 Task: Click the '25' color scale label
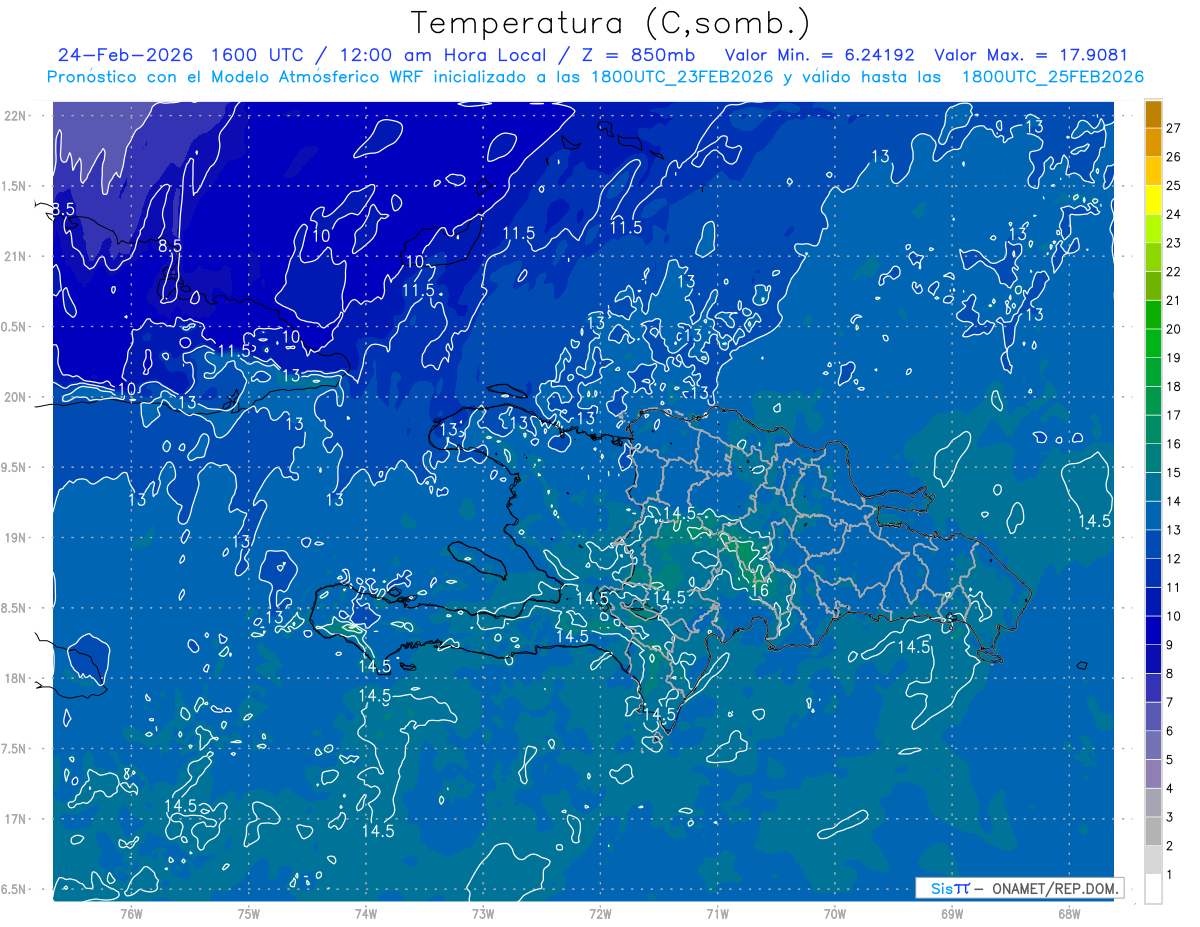click(x=1174, y=186)
